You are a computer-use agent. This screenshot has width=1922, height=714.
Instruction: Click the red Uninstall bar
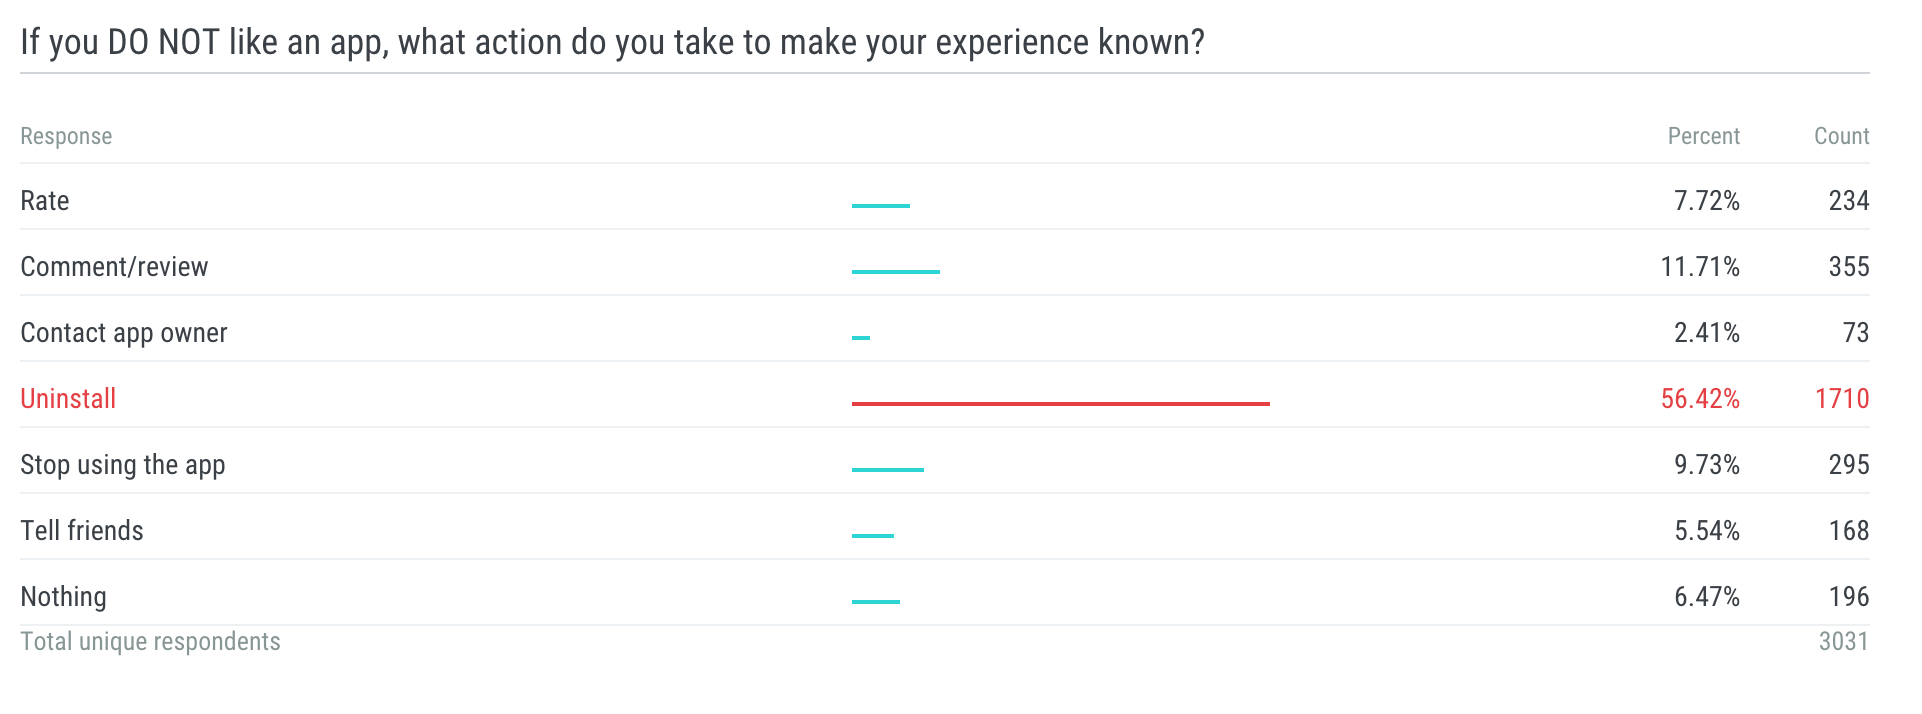[1061, 403]
